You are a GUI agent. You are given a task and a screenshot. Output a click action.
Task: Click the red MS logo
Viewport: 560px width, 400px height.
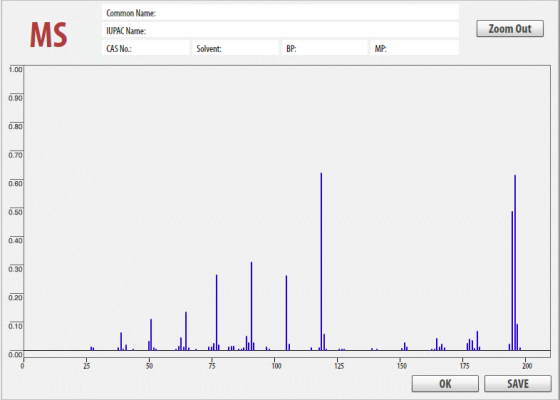[49, 35]
